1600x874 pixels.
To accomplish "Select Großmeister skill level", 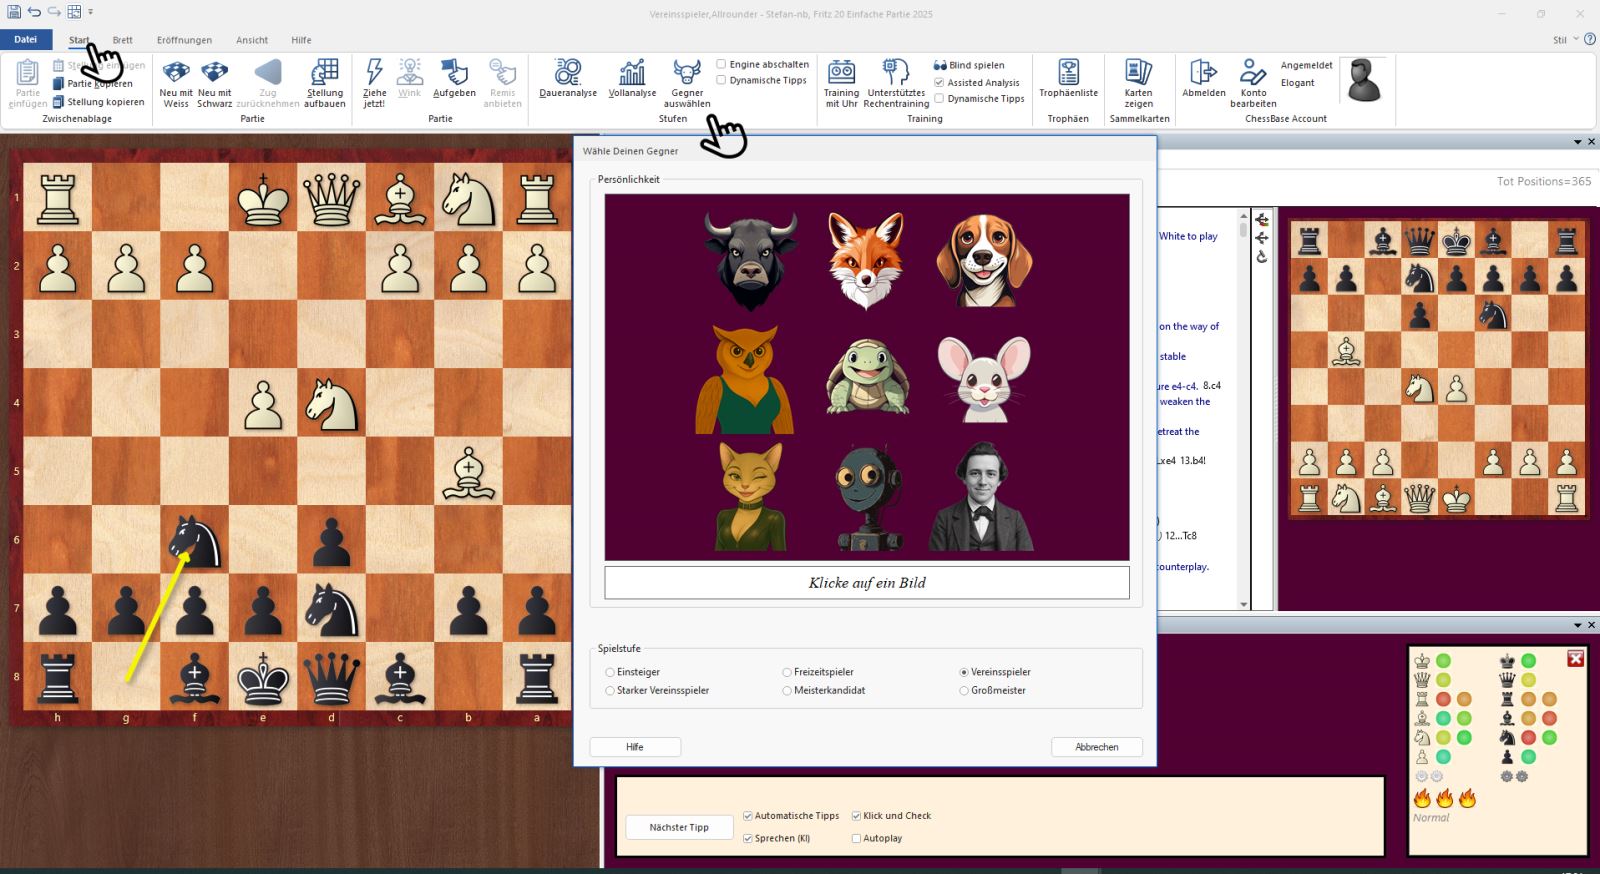I will [965, 691].
